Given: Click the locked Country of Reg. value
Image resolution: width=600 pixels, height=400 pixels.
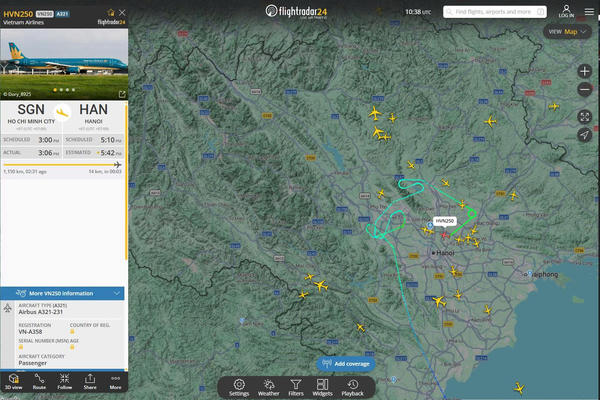Looking at the screenshot, I should click(x=72, y=331).
